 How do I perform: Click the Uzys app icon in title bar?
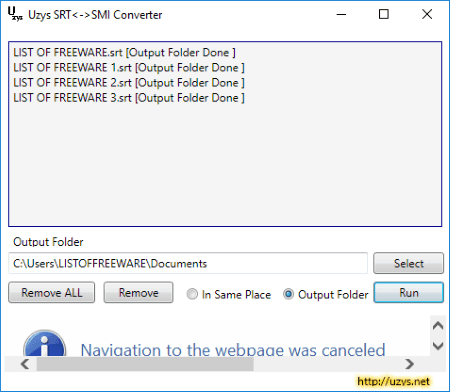[x=15, y=14]
